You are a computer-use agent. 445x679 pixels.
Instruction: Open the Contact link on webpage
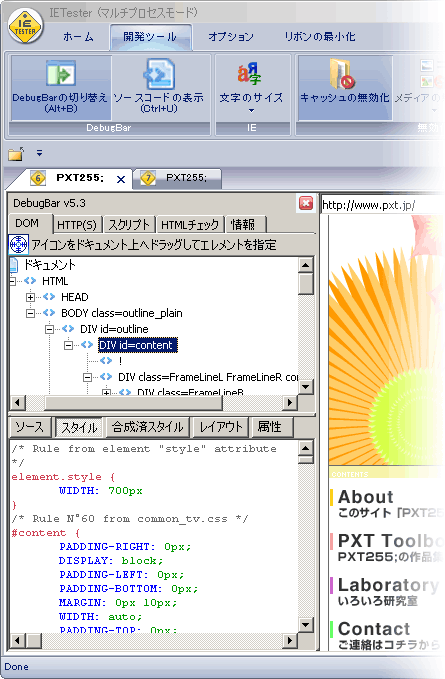374,629
